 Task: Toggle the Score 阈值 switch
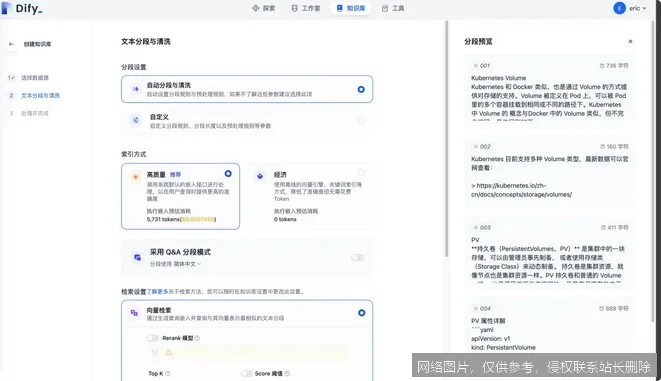tap(247, 373)
